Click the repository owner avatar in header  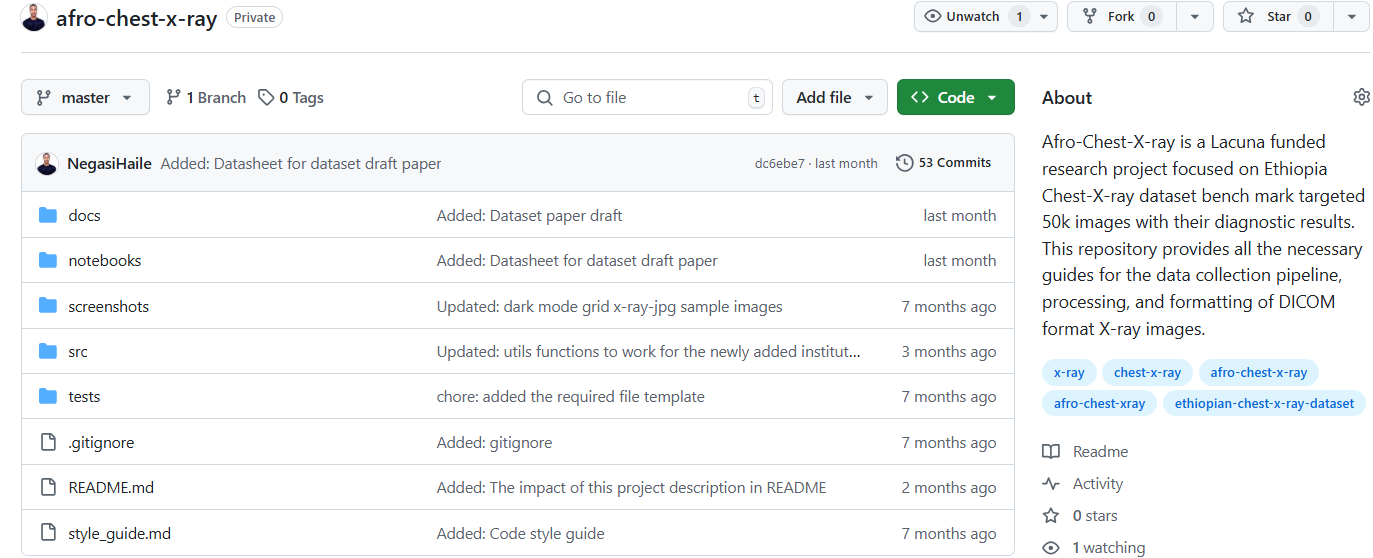[34, 17]
